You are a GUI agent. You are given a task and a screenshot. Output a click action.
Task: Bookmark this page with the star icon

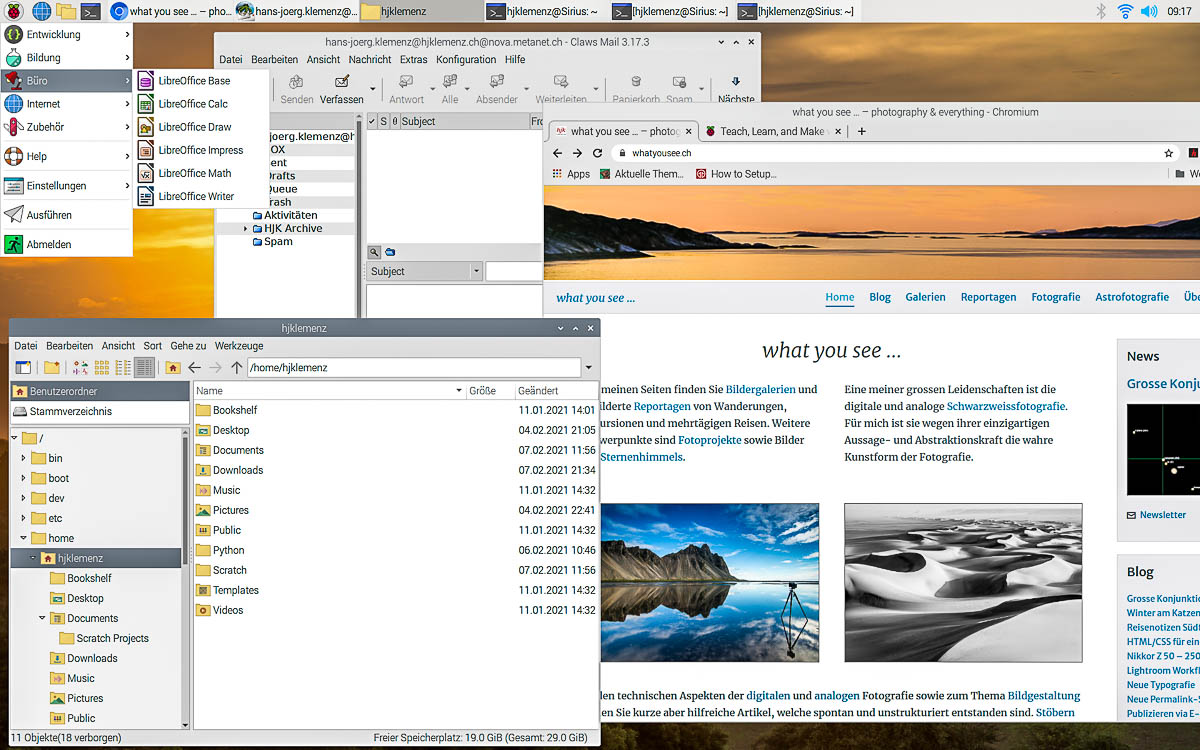pyautogui.click(x=1168, y=153)
